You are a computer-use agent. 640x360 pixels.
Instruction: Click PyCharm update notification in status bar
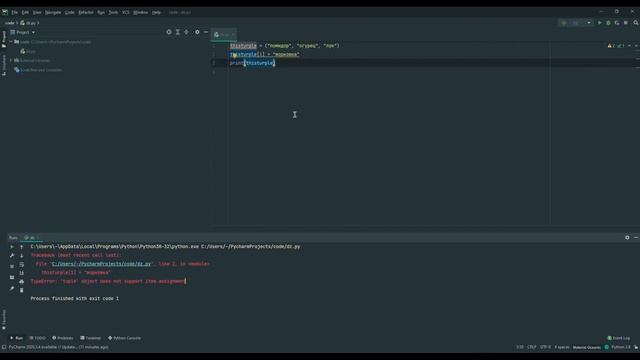point(59,347)
